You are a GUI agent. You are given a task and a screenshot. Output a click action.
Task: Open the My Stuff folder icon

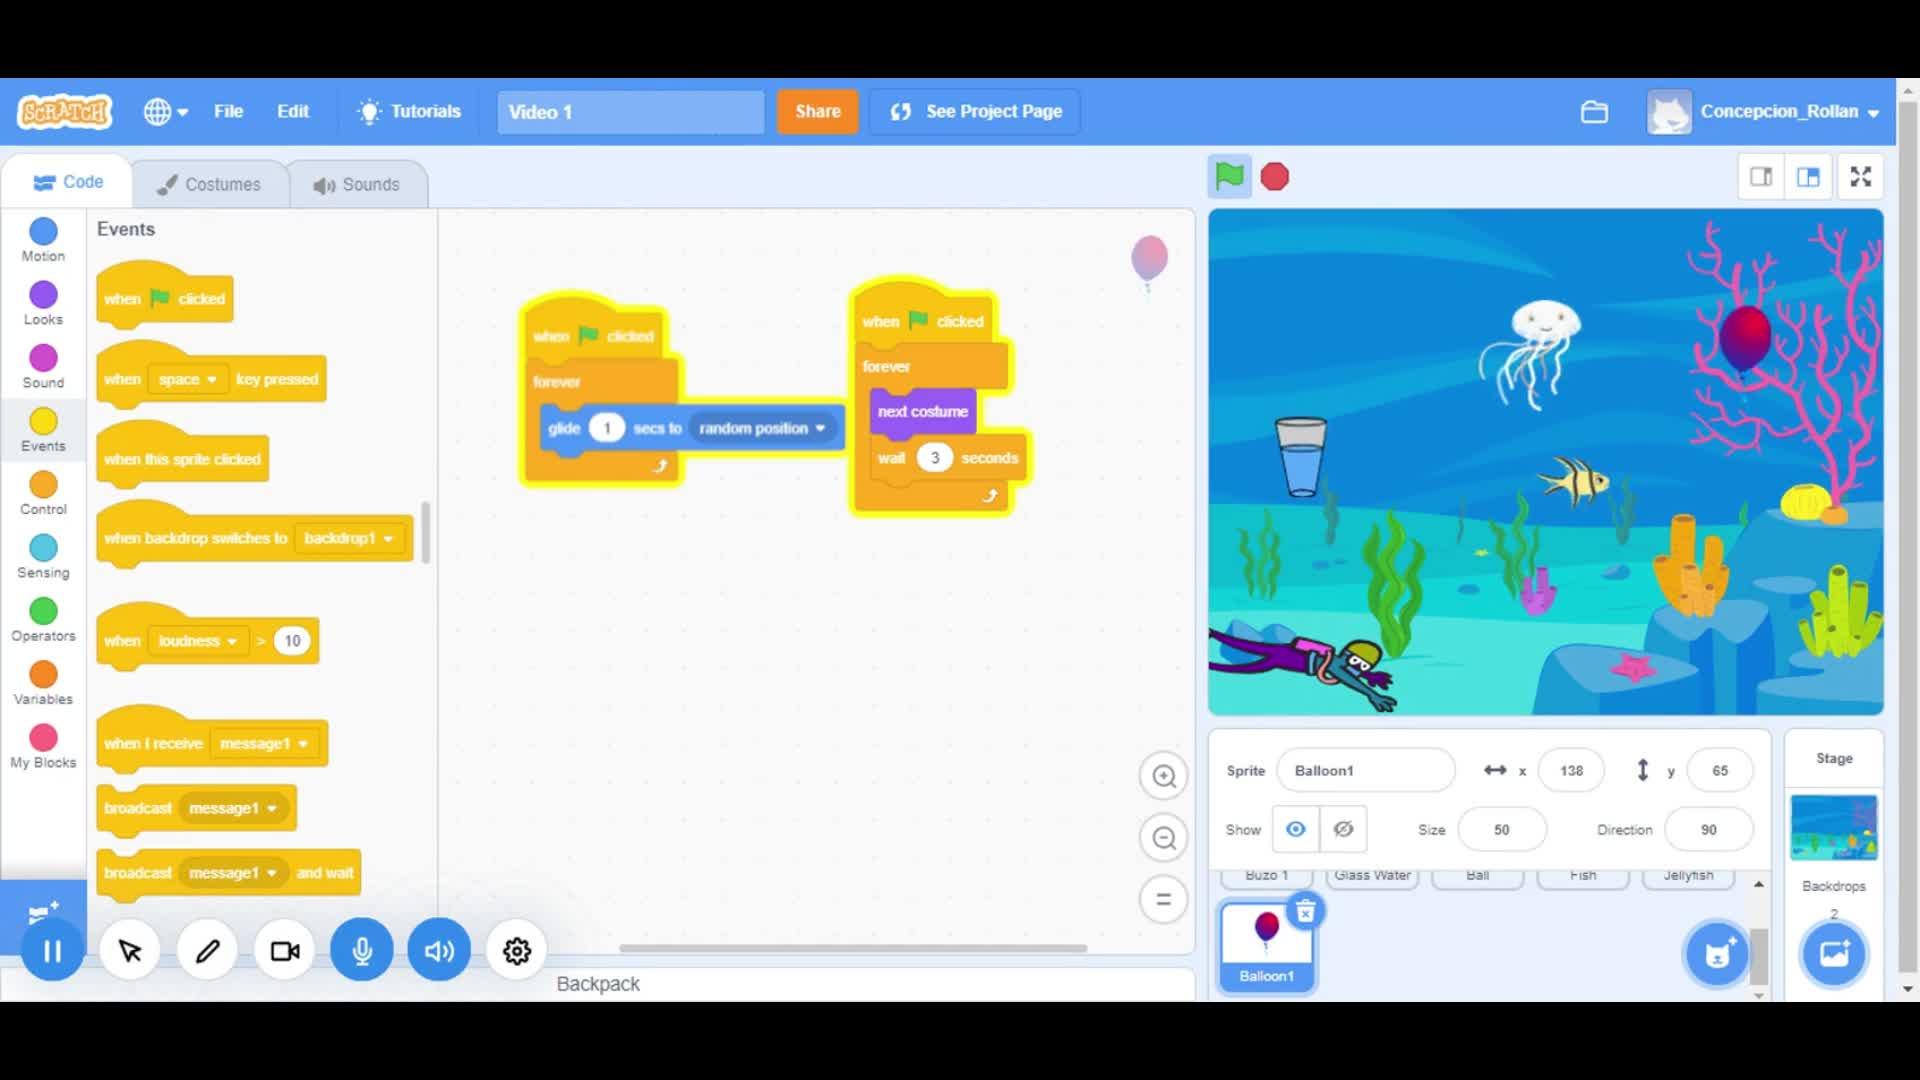1594,112
